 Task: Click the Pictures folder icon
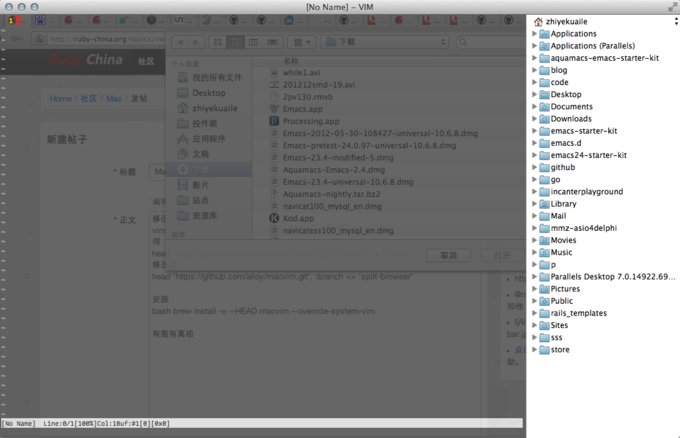(544, 289)
